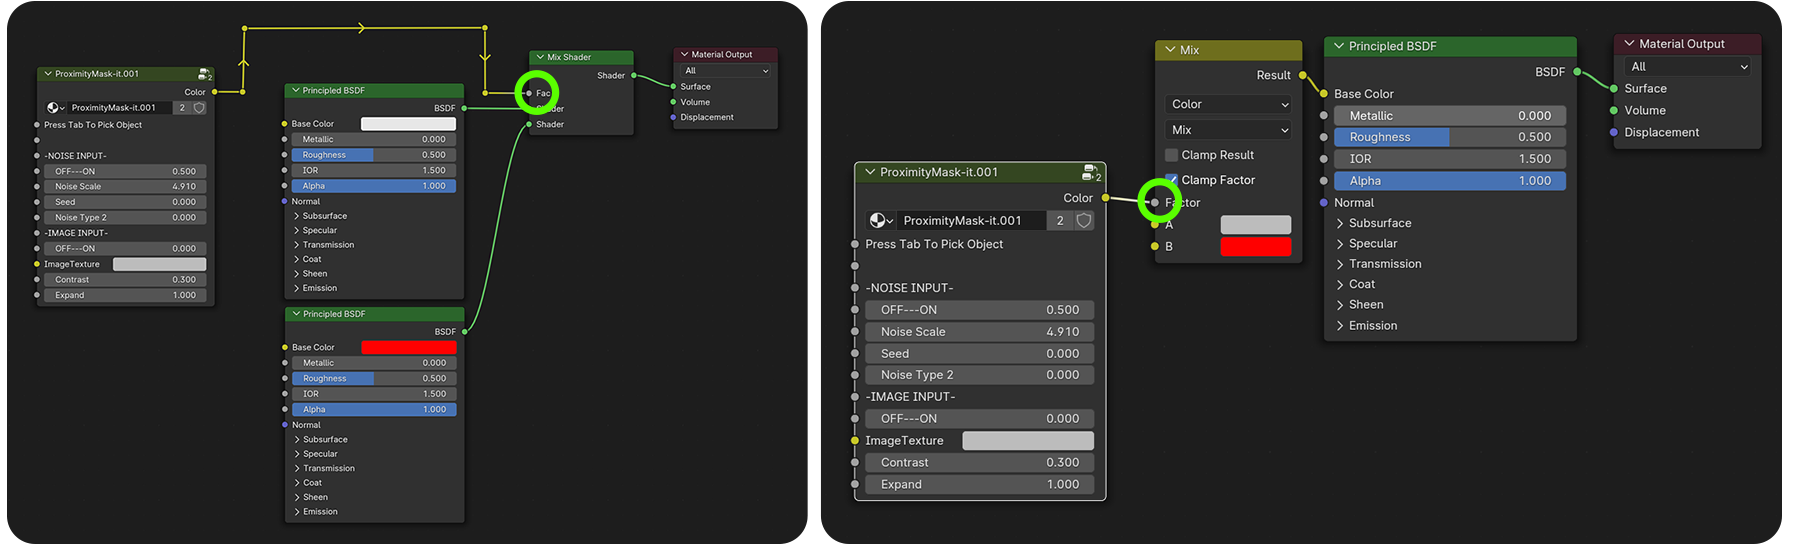Viewport: 1800px width, 547px height.
Task: Click the yellow Result output socket on Mix node
Action: (x=1302, y=75)
